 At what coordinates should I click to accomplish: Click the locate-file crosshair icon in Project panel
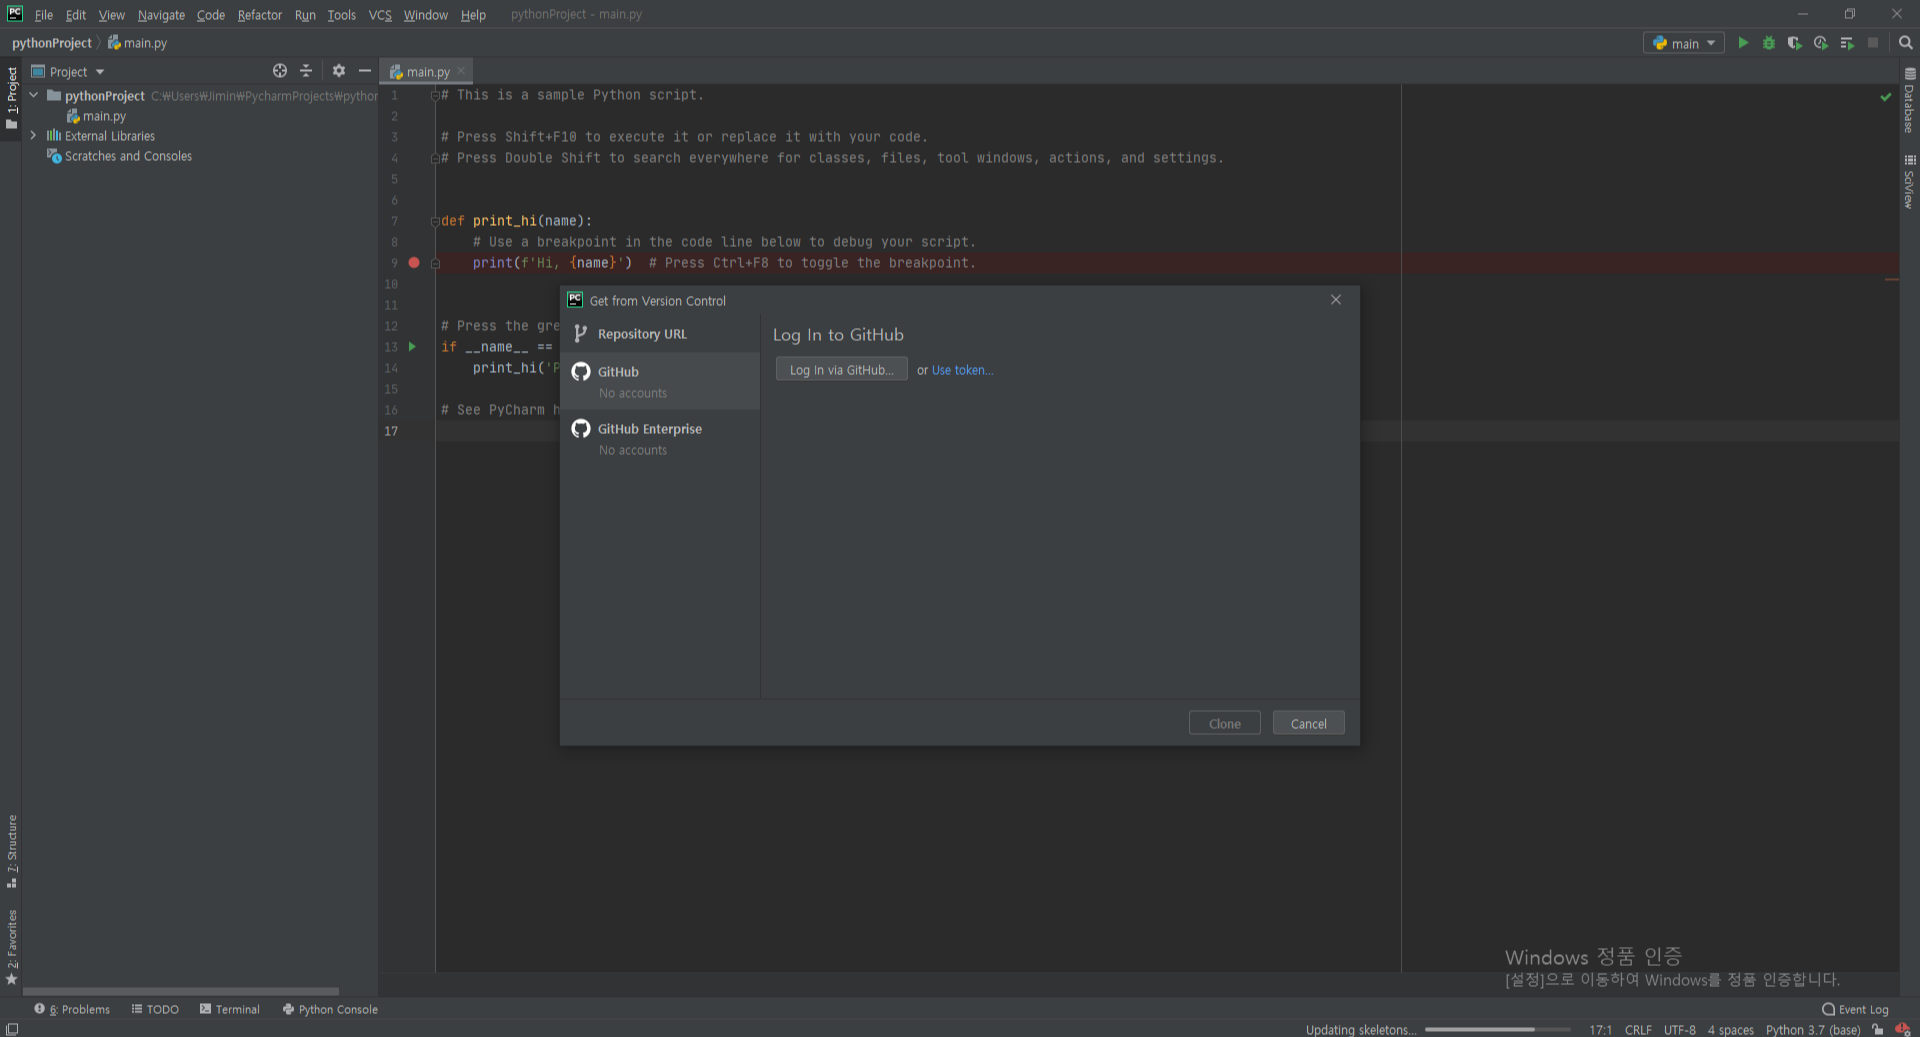(280, 71)
